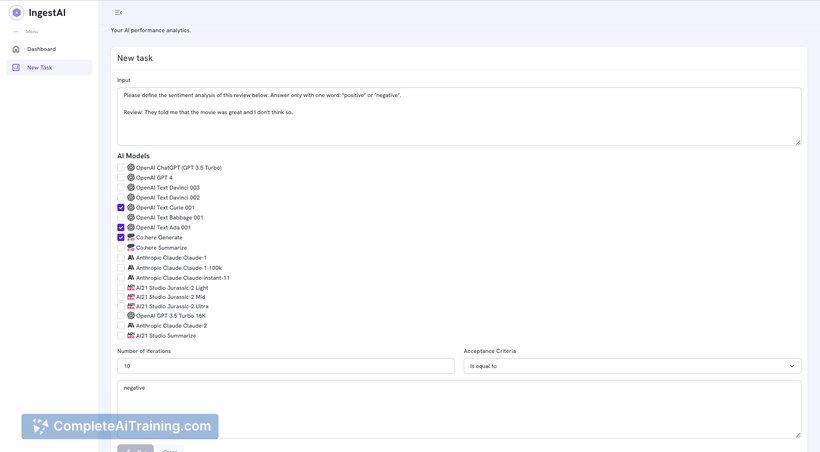Screen dimensions: 820x452
Task: Click the label text OpenAI GPT 3.5 Turbo 16K
Action: [171, 316]
